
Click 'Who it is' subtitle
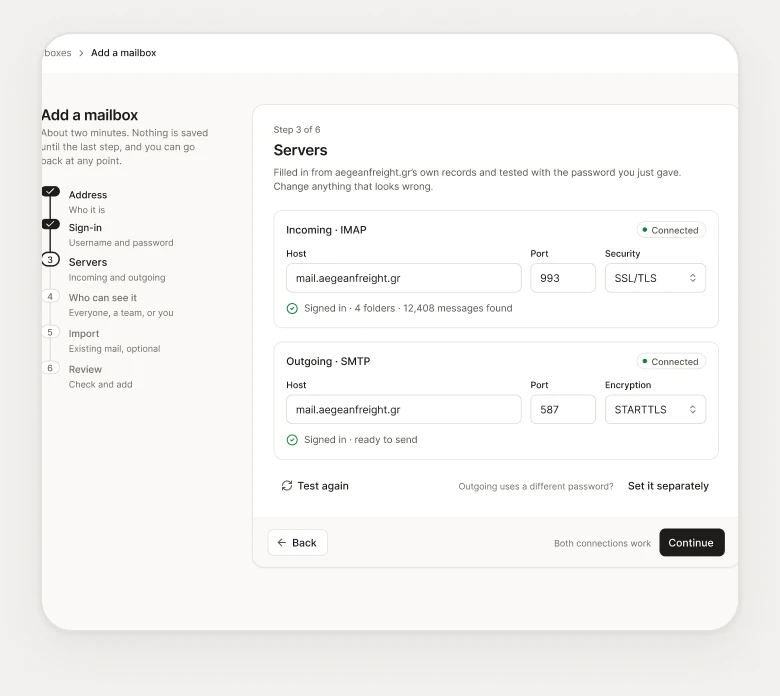tap(87, 210)
